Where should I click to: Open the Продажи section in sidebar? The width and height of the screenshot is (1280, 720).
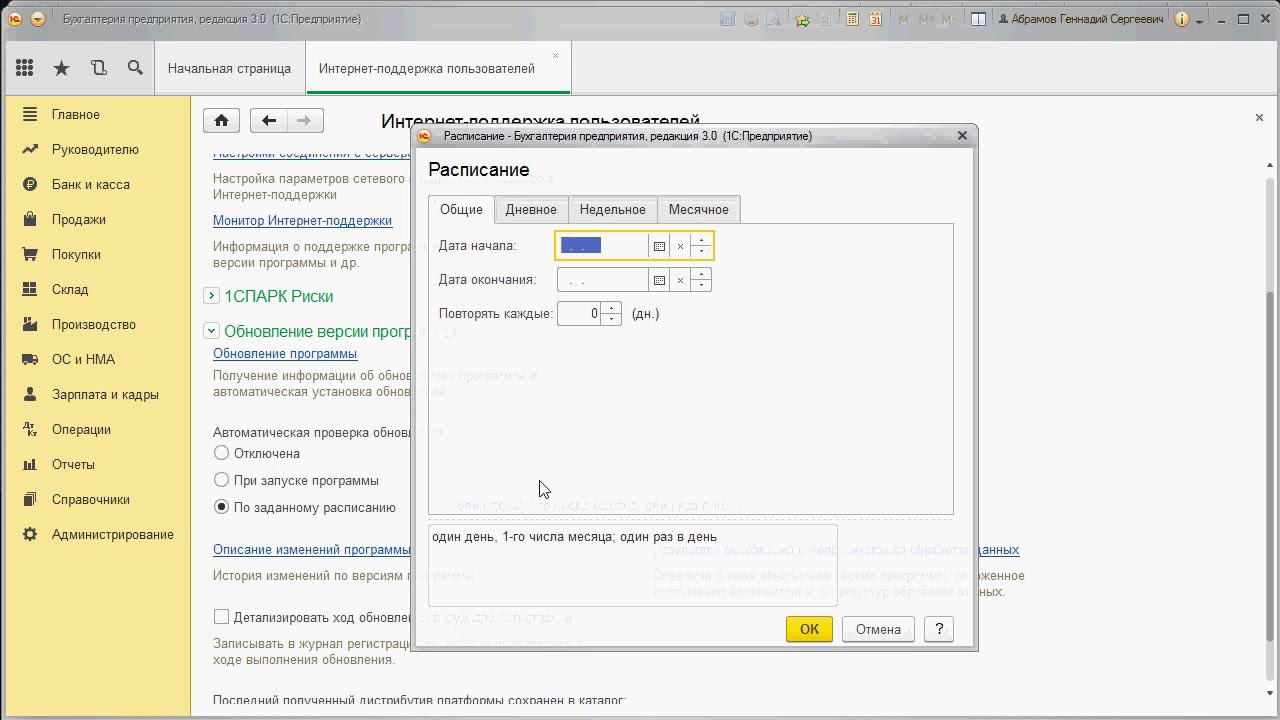[98, 219]
